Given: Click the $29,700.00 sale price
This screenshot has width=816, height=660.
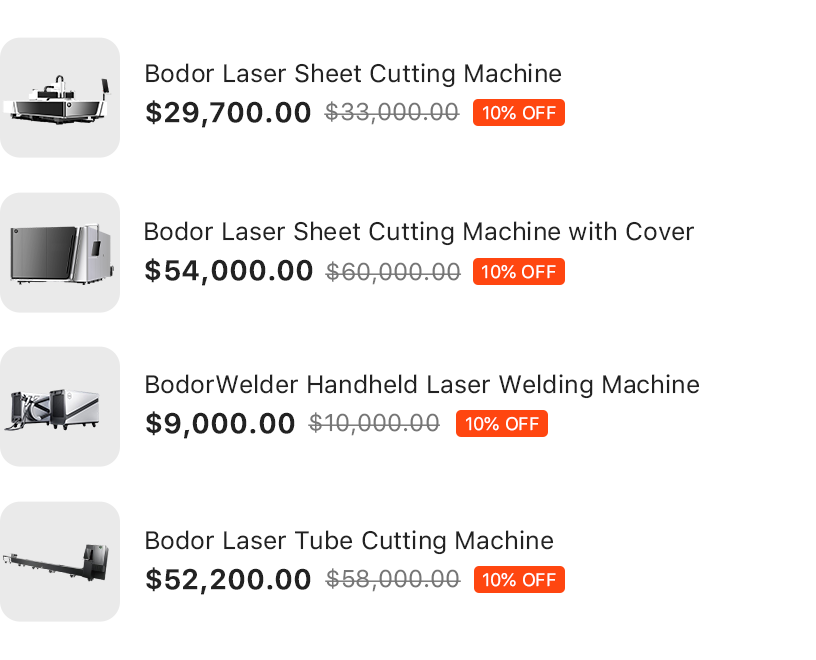Looking at the screenshot, I should (x=228, y=113).
